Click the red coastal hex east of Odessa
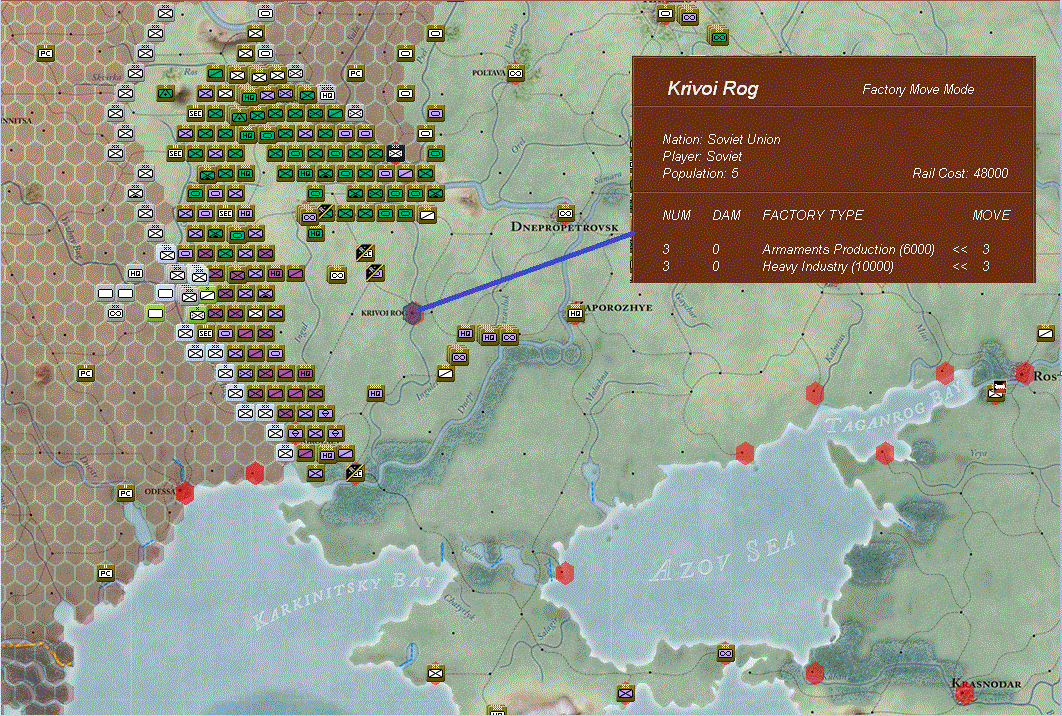The width and height of the screenshot is (1062, 716). pyautogui.click(x=255, y=473)
